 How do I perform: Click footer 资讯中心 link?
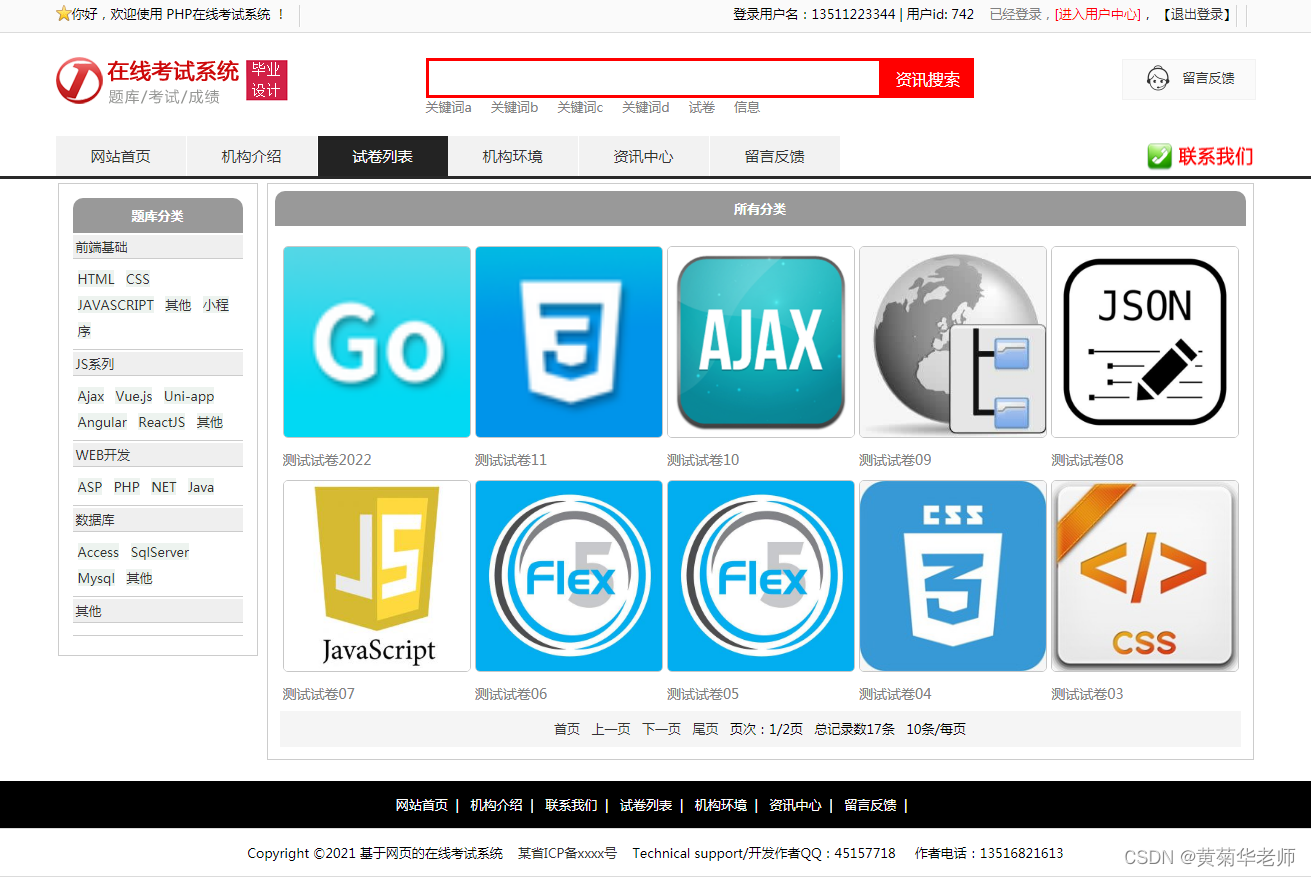(x=795, y=805)
